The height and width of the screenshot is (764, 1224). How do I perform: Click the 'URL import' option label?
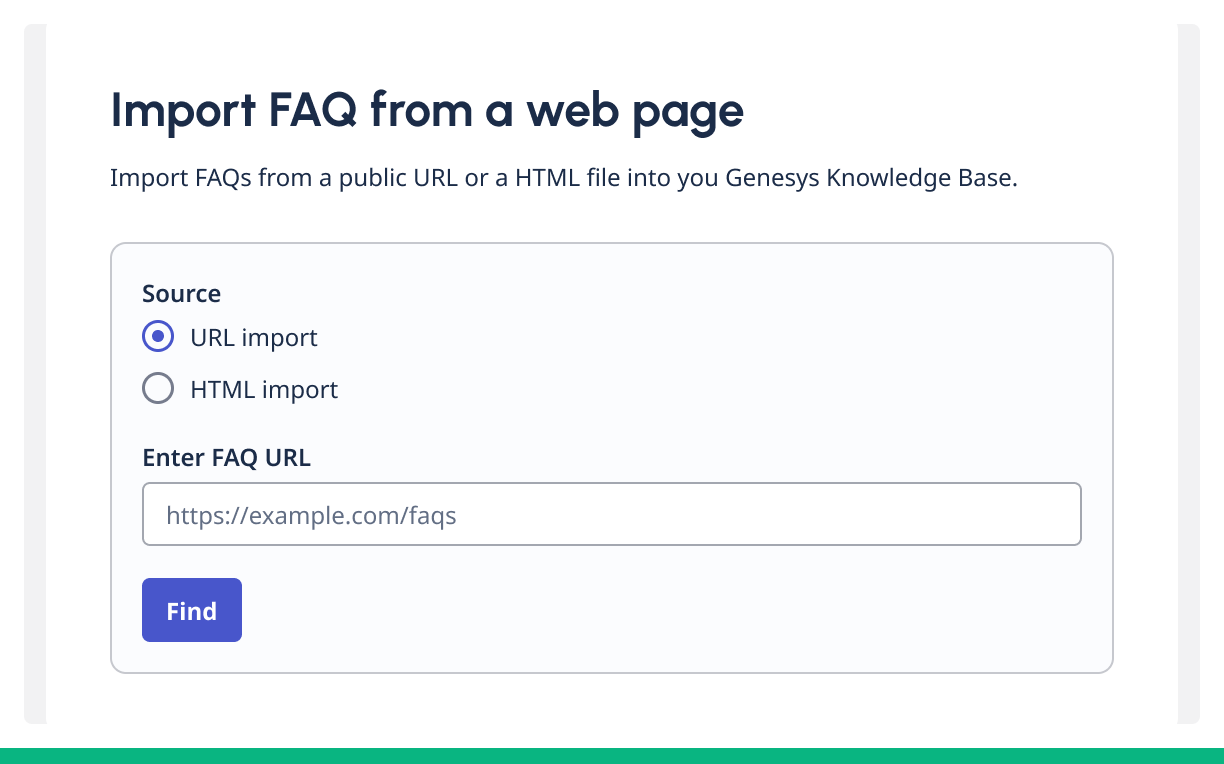[x=254, y=338]
